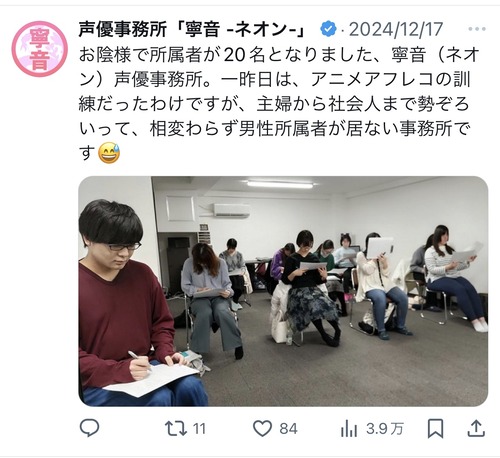
Task: Click the air conditioner in the photo
Action: click(232, 210)
